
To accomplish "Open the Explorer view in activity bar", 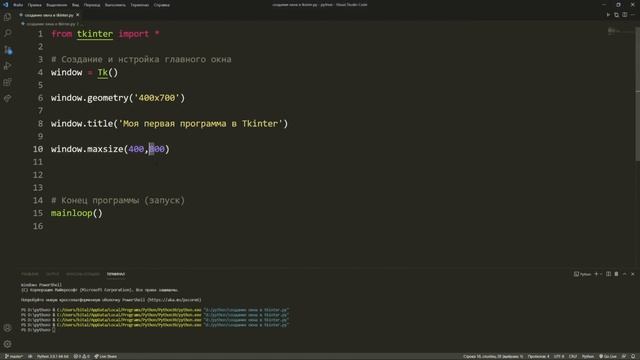I will [7, 17].
